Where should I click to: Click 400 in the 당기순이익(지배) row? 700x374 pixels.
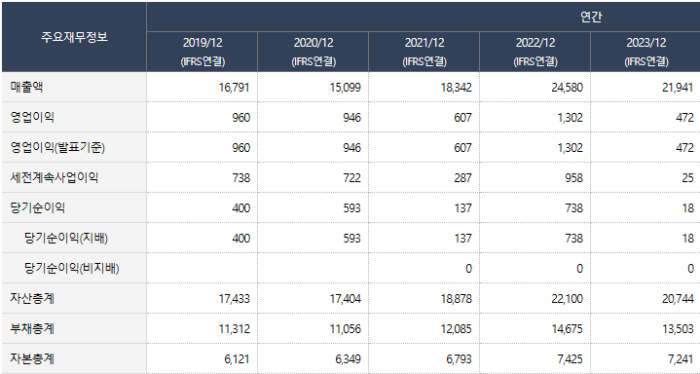(241, 238)
